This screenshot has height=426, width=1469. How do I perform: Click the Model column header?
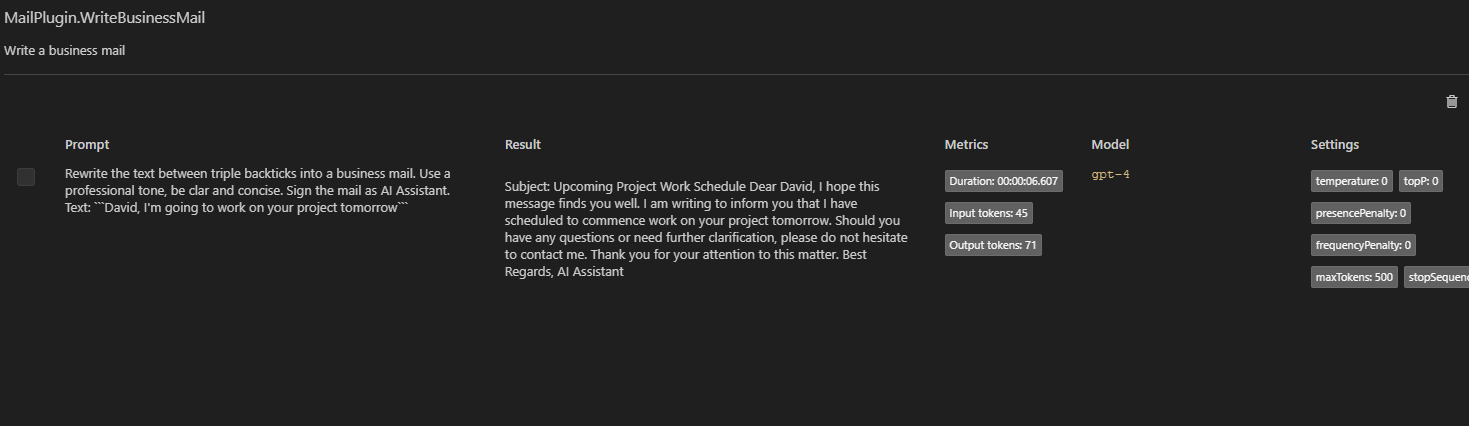tap(1110, 145)
